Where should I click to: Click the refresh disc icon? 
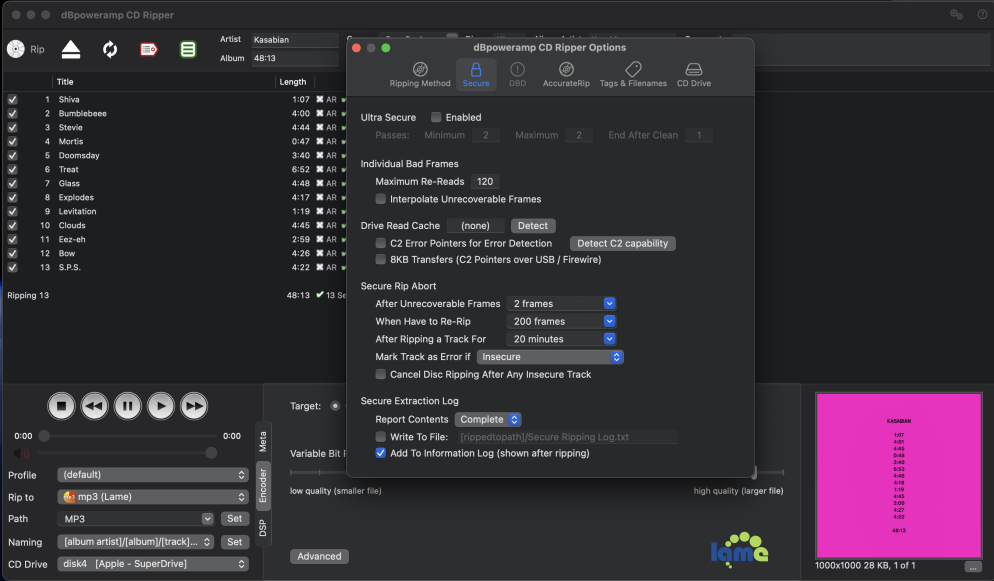tap(110, 49)
